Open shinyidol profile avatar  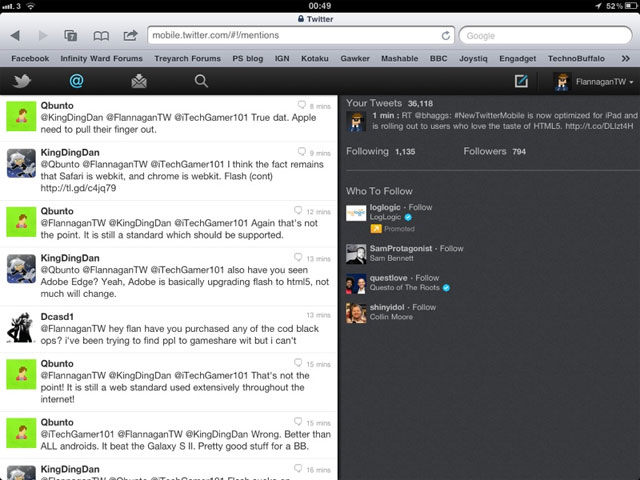tap(356, 313)
